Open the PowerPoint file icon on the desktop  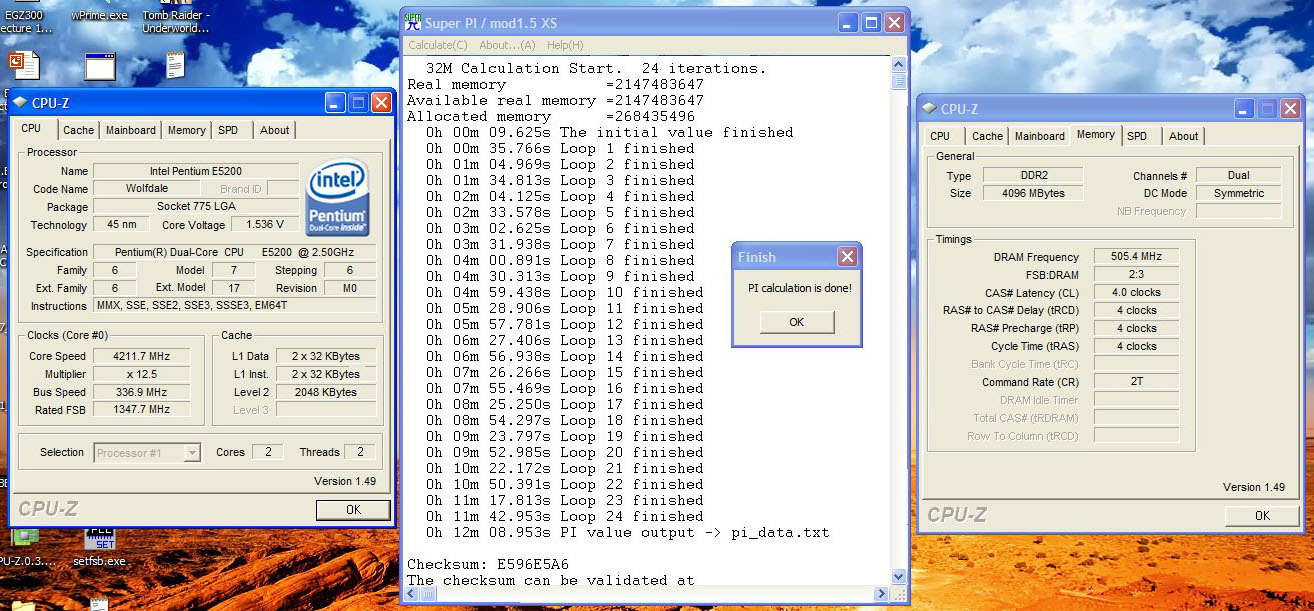[x=22, y=65]
